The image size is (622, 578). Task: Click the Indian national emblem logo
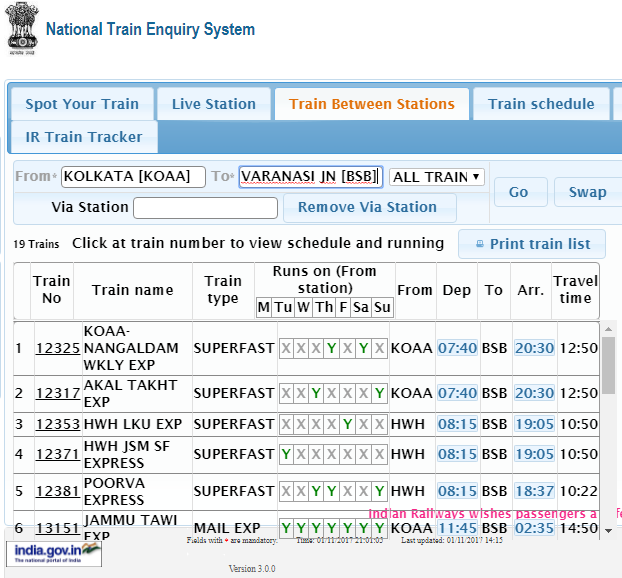pos(22,29)
